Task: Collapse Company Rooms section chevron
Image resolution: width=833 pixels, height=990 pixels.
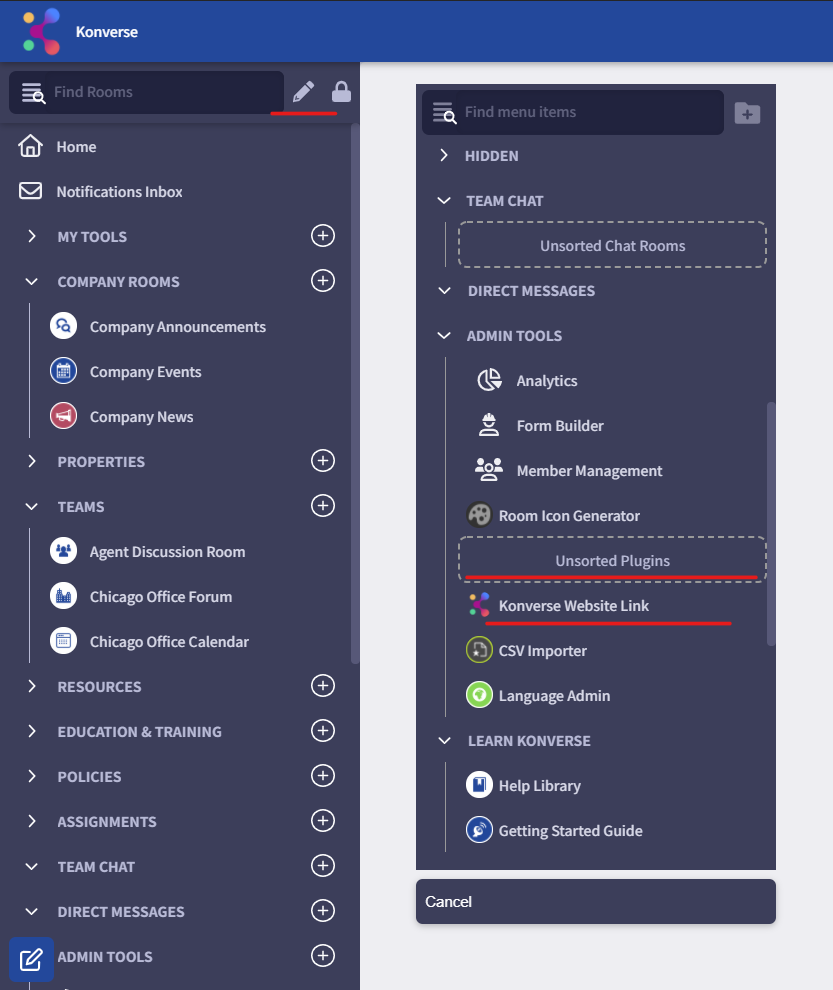Action: pos(32,282)
